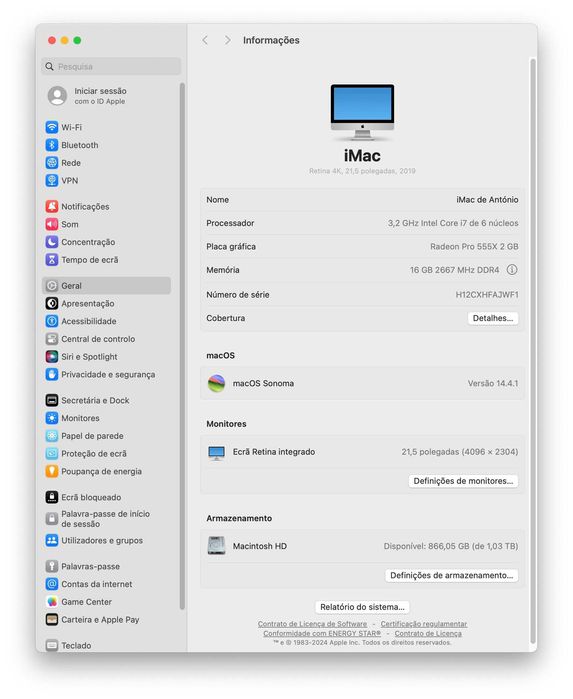Click the 16 GB 2667 MHz DDR4 value
573x699 pixels.
coord(454,270)
